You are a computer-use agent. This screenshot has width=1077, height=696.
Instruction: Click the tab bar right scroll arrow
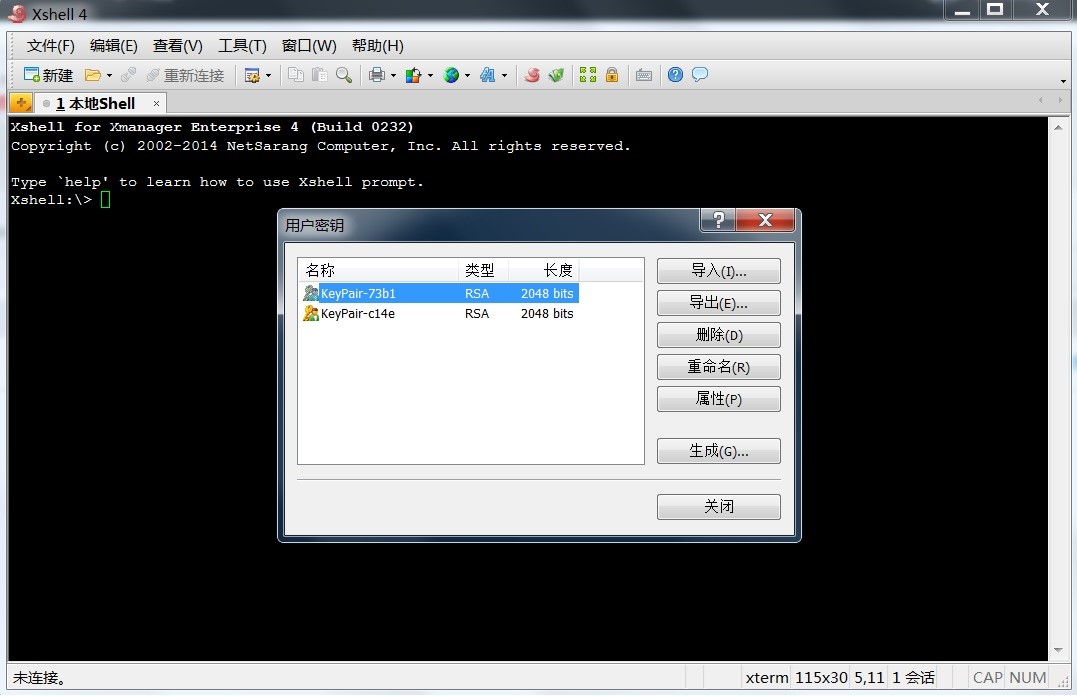pos(1060,100)
